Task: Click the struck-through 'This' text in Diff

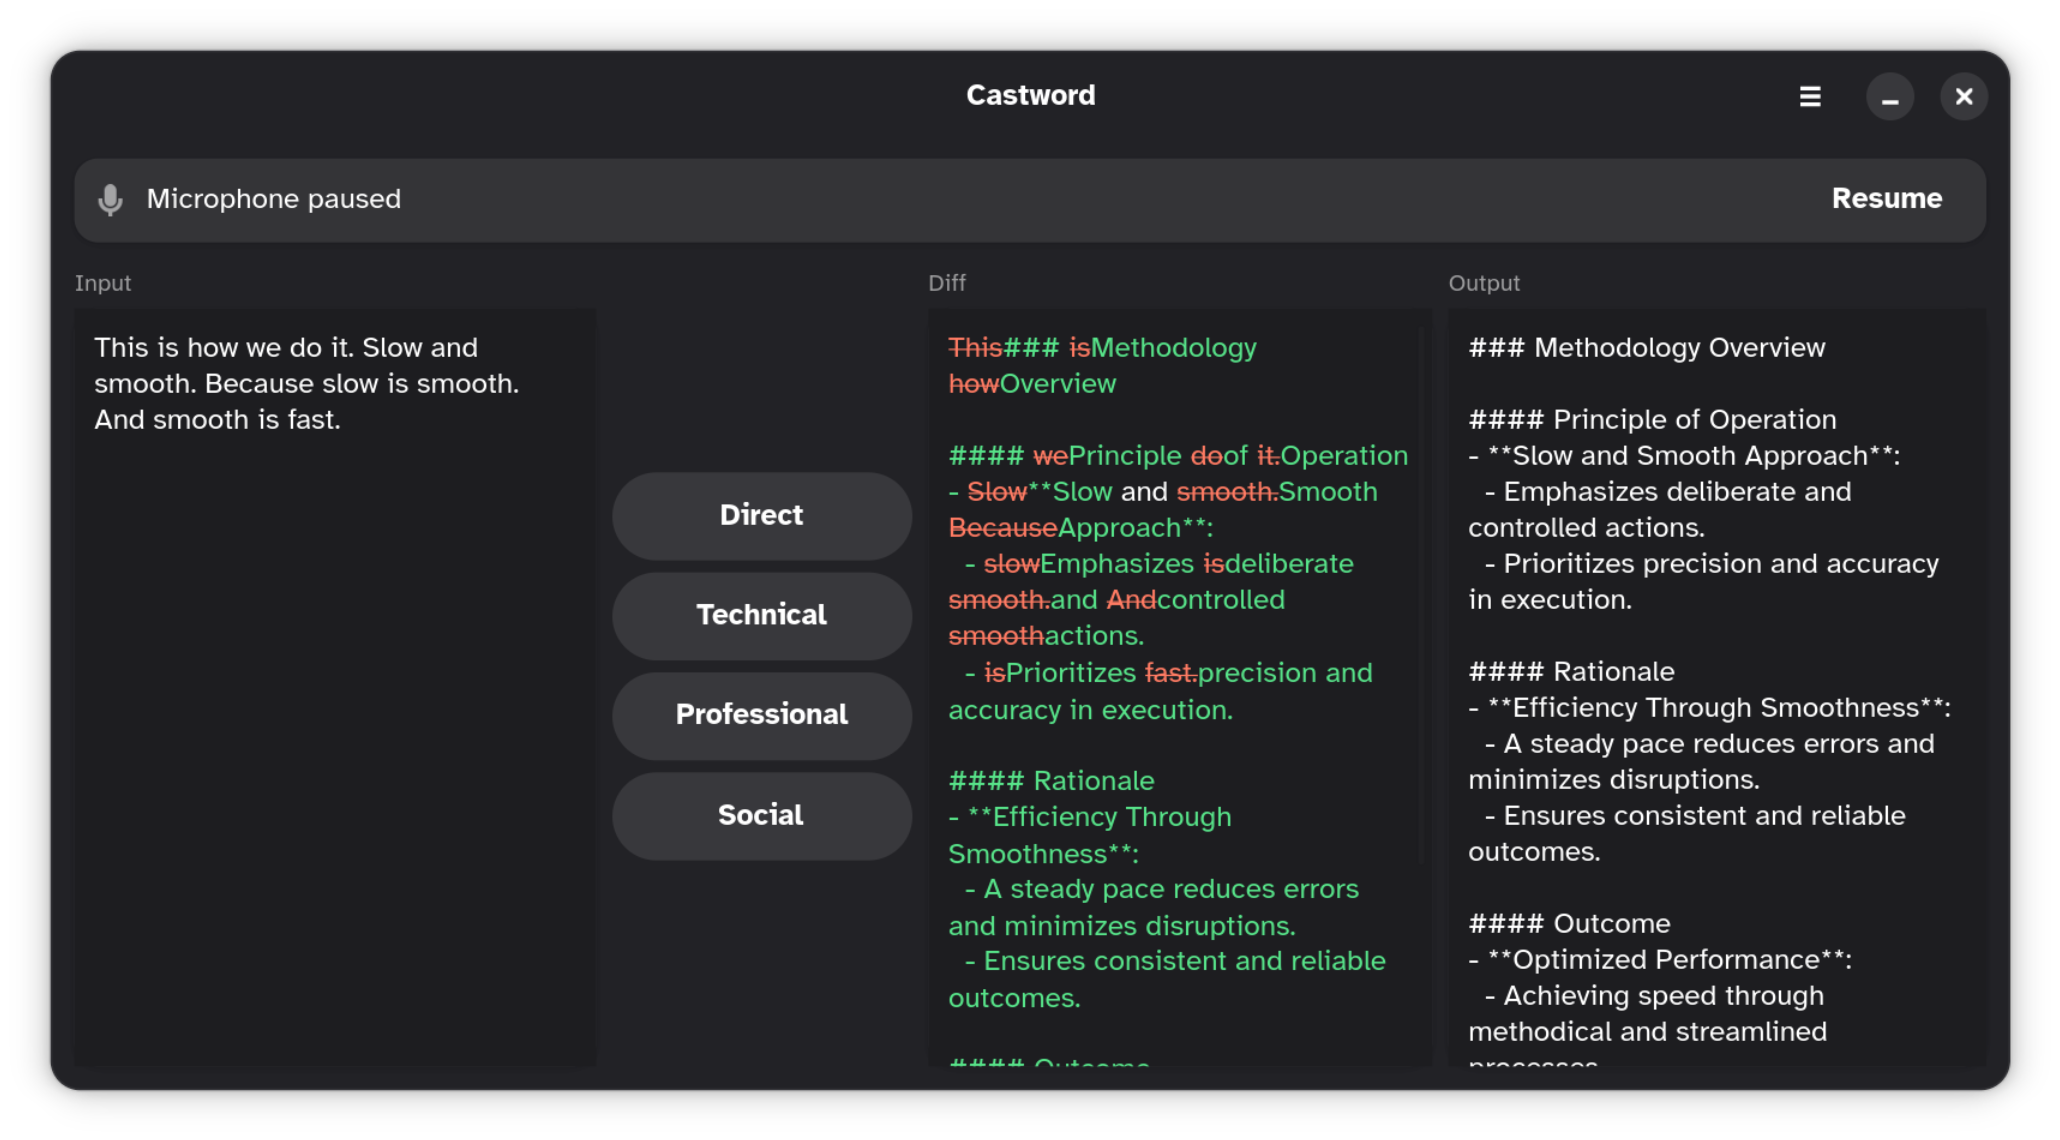Action: click(x=974, y=347)
